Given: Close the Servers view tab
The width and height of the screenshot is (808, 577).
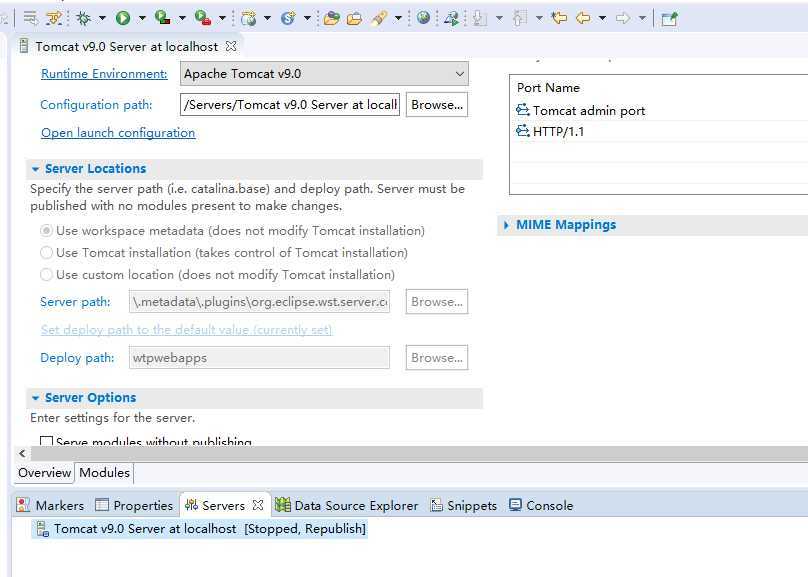Looking at the screenshot, I should tap(258, 505).
